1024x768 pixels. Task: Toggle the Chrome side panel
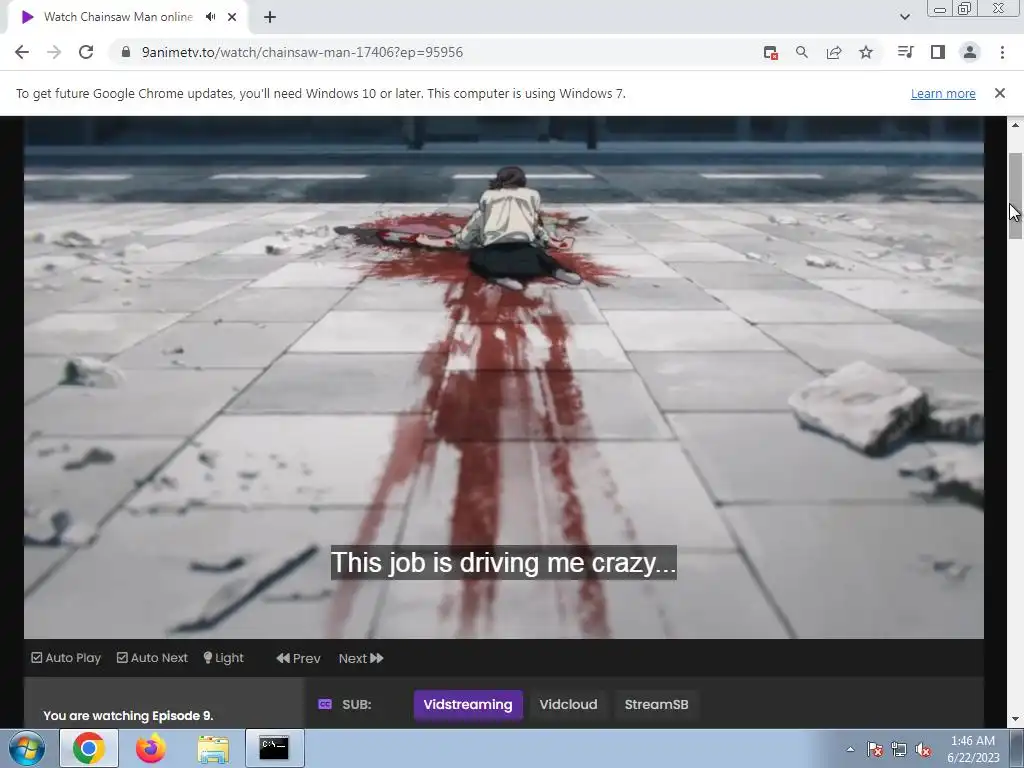tap(938, 52)
